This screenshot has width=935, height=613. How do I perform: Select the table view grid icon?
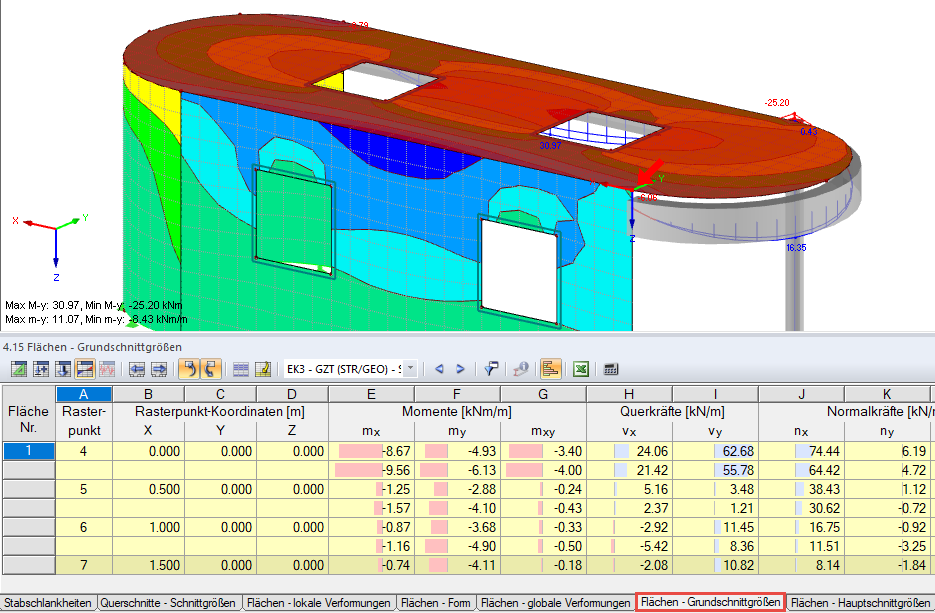[239, 368]
